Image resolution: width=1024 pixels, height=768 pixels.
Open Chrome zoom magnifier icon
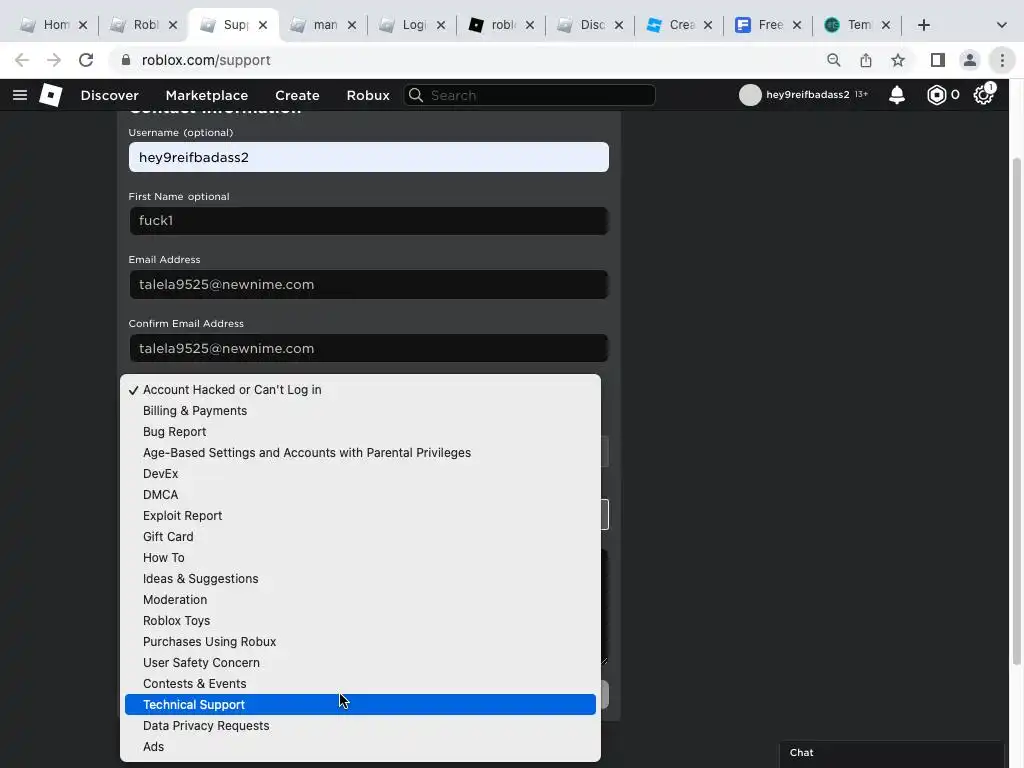[833, 60]
